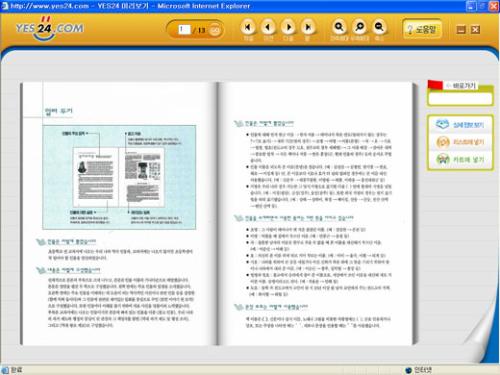Click the Internet Explorer title bar icon
This screenshot has height=375, width=500.
[5, 6]
